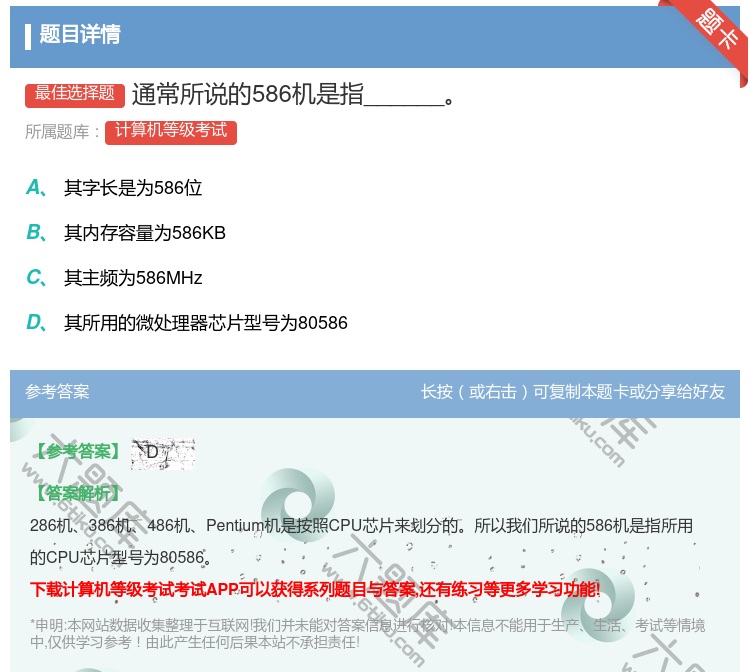Click the 题目详情 header title
750x672 pixels.
(x=80, y=34)
